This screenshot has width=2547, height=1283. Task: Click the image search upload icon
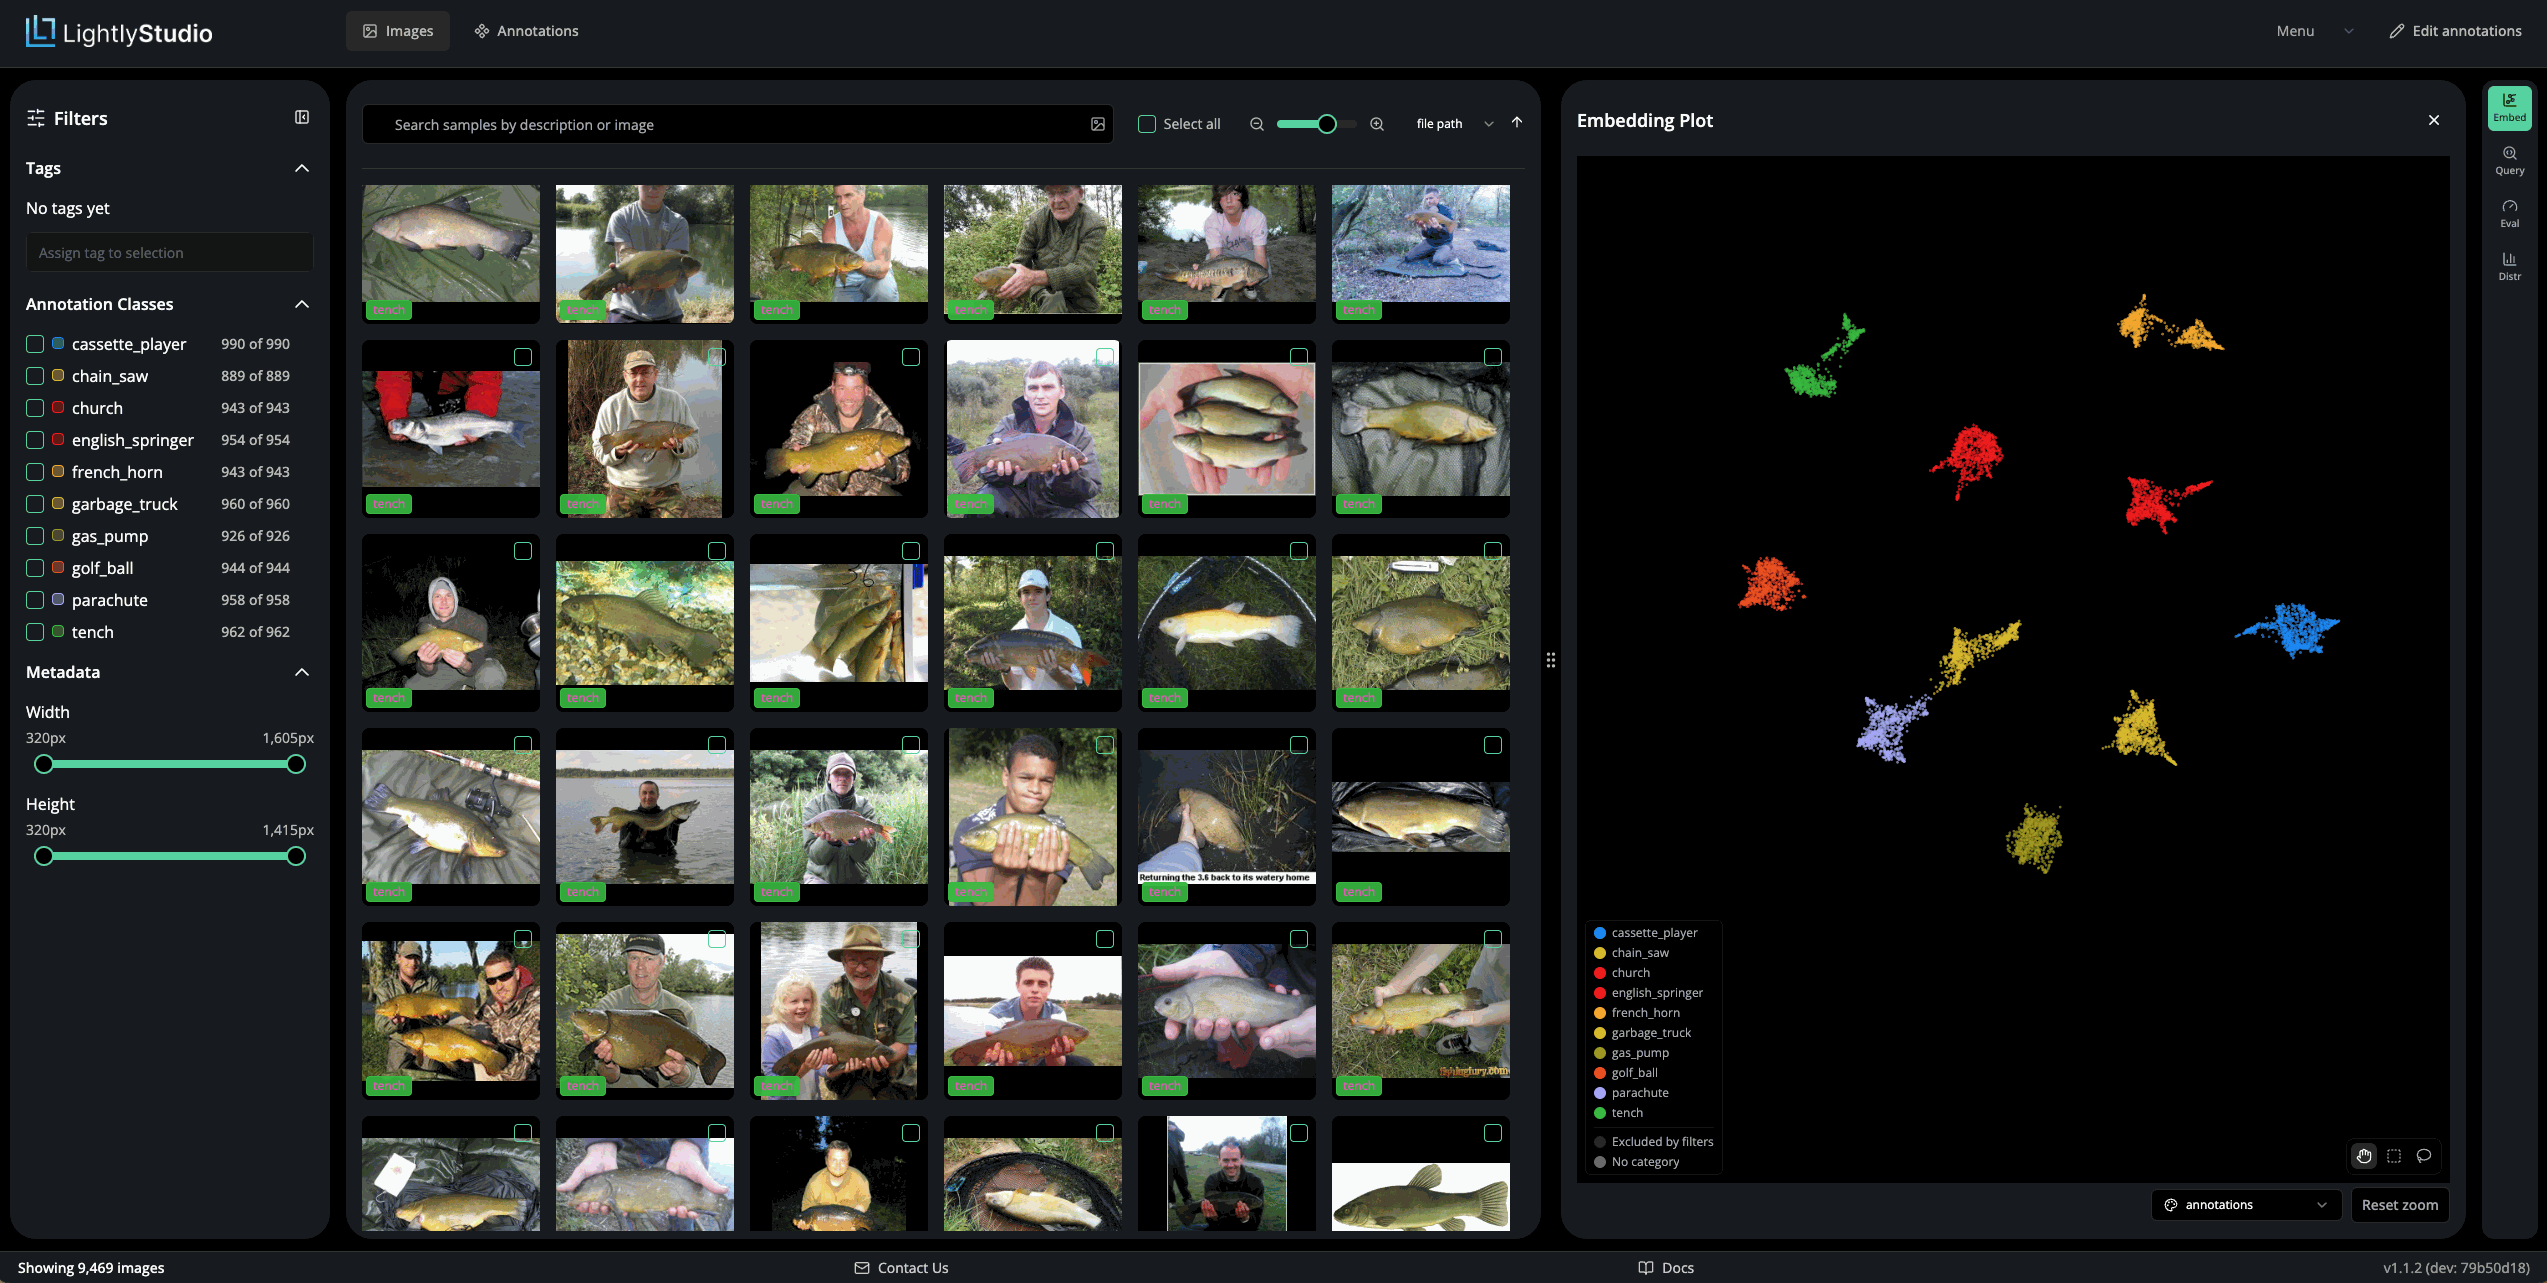click(1098, 124)
